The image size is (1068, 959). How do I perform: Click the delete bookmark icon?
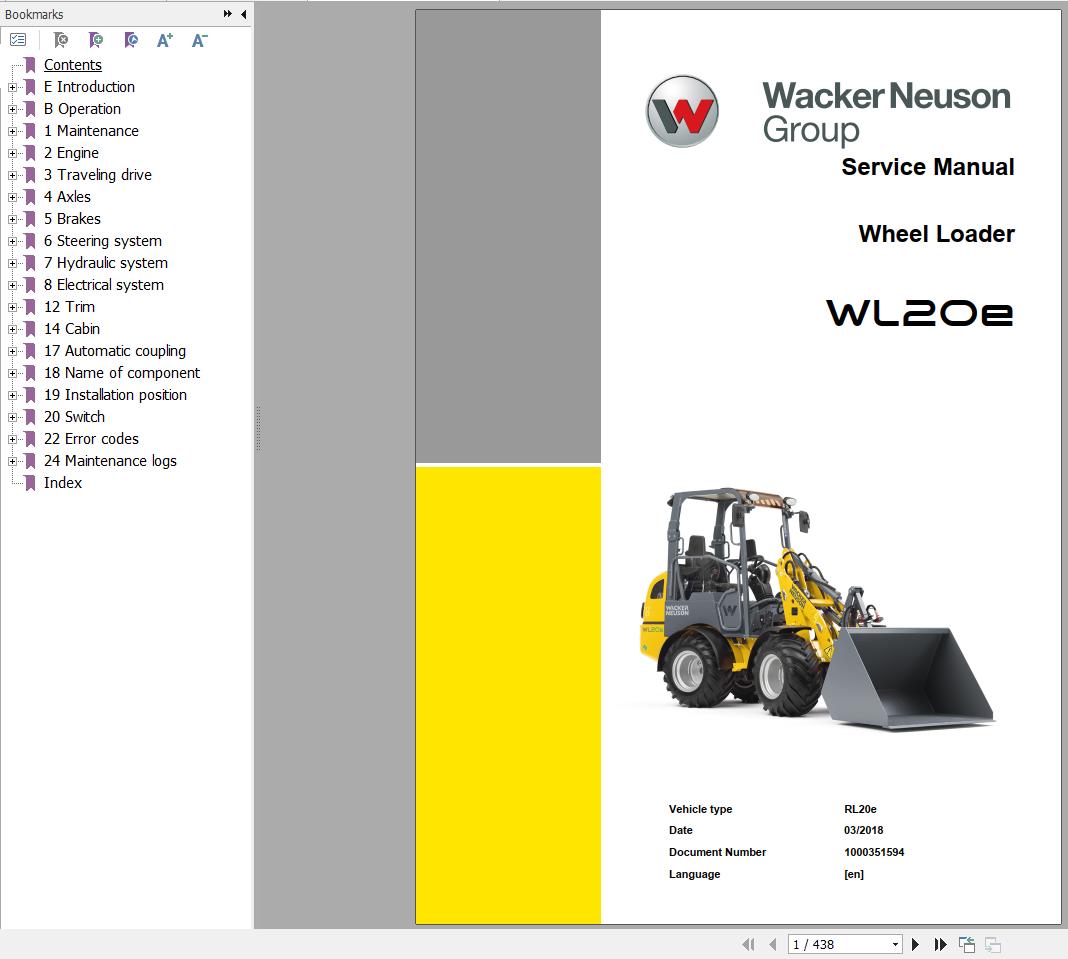tap(61, 40)
